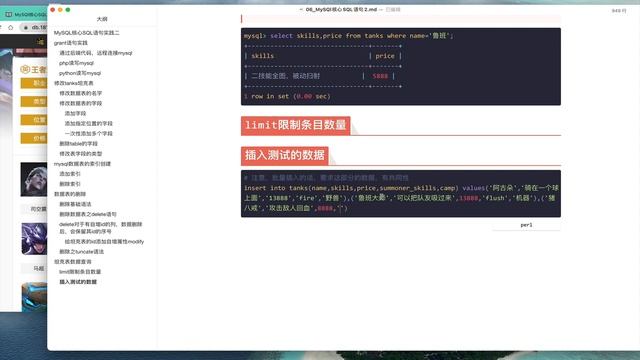Image resolution: width=640 pixels, height=360 pixels.
Task: Click the 5888 price value in result table
Action: [x=380, y=76]
